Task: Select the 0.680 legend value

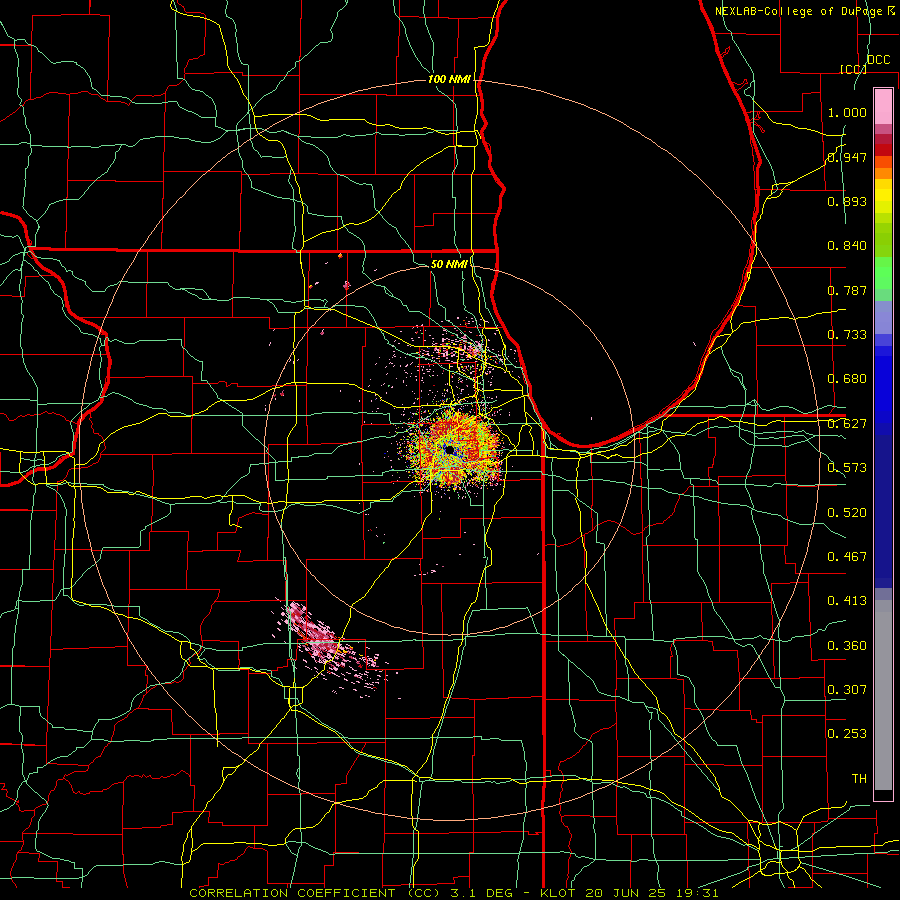Action: click(847, 379)
